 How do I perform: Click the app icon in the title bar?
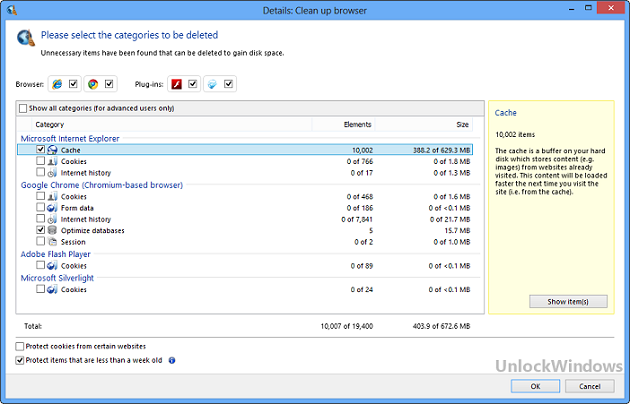[12, 10]
